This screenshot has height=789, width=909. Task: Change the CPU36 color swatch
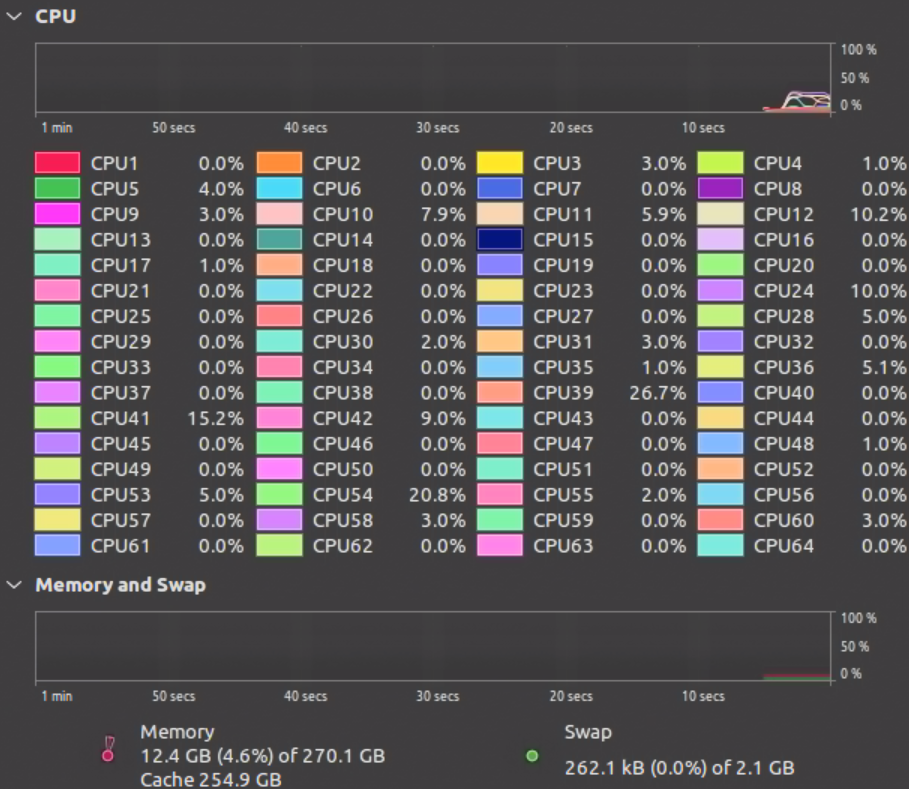coord(720,367)
